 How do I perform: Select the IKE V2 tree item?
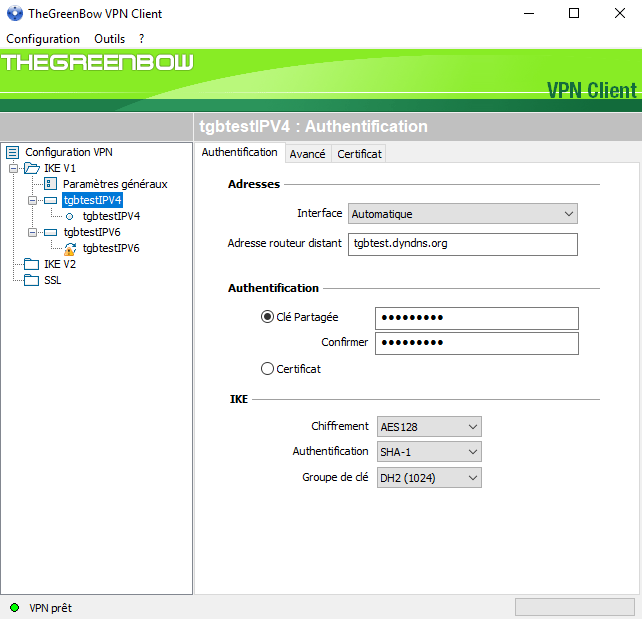pyautogui.click(x=60, y=264)
